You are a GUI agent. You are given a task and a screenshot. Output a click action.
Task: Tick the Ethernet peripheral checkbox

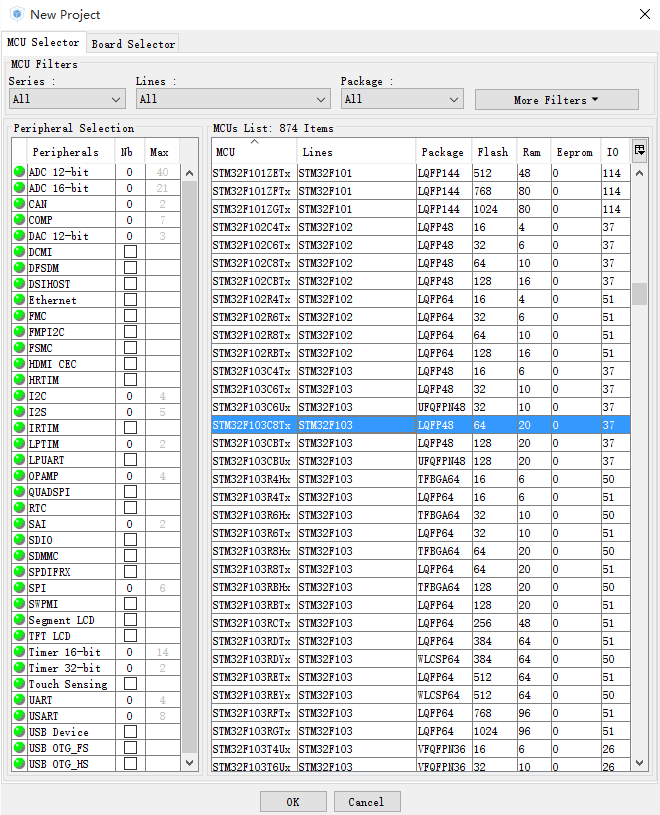[x=130, y=299]
